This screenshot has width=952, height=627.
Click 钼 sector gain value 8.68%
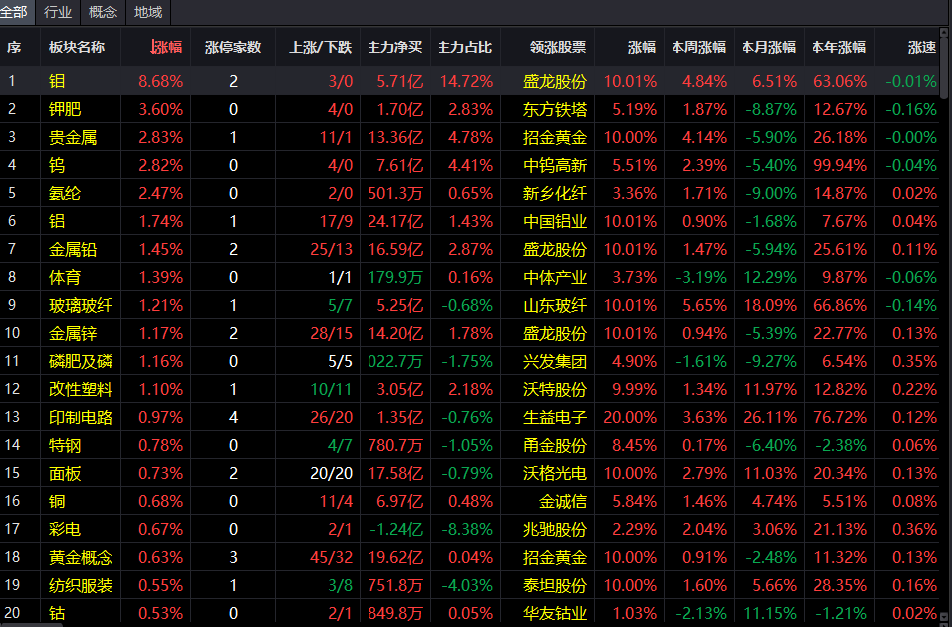tap(160, 81)
